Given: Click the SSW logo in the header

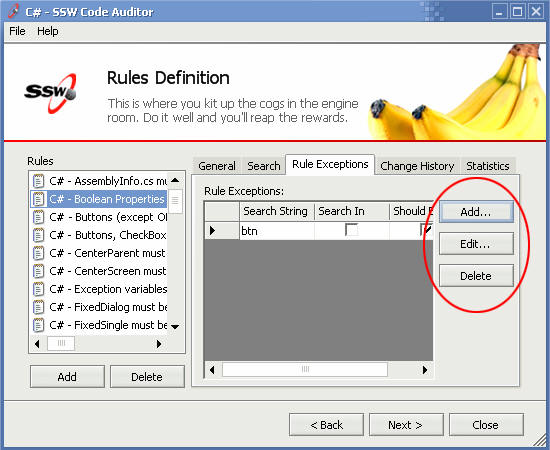Looking at the screenshot, I should 51,93.
